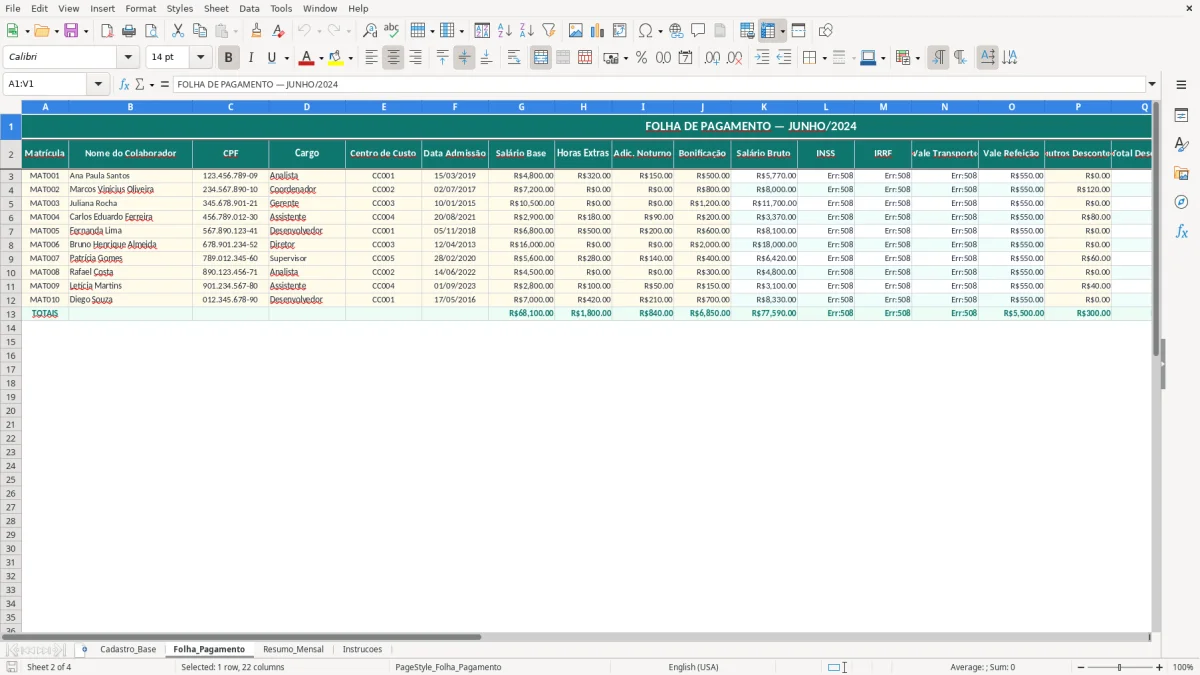
Task: Click Format as Percent icon
Action: tap(641, 58)
